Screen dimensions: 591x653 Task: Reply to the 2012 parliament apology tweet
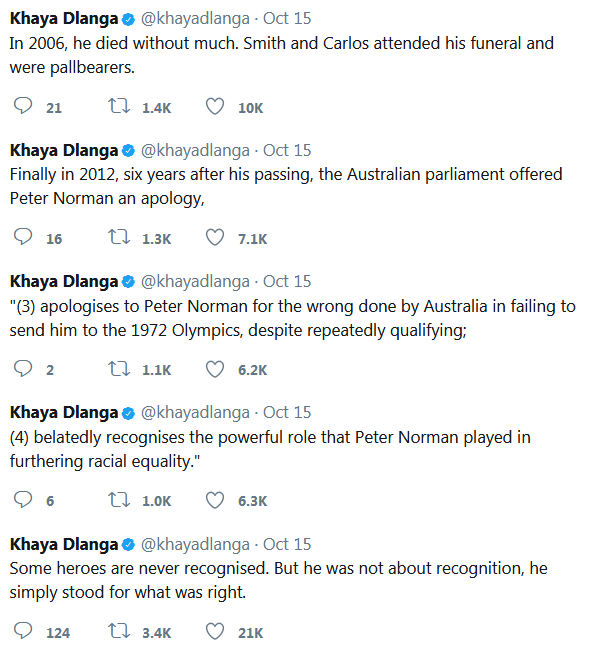click(x=23, y=237)
